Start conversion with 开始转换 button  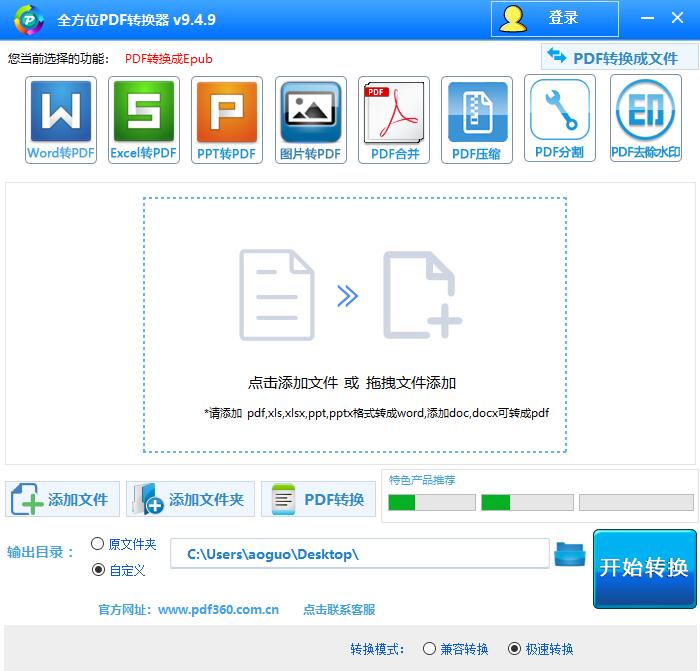[645, 569]
